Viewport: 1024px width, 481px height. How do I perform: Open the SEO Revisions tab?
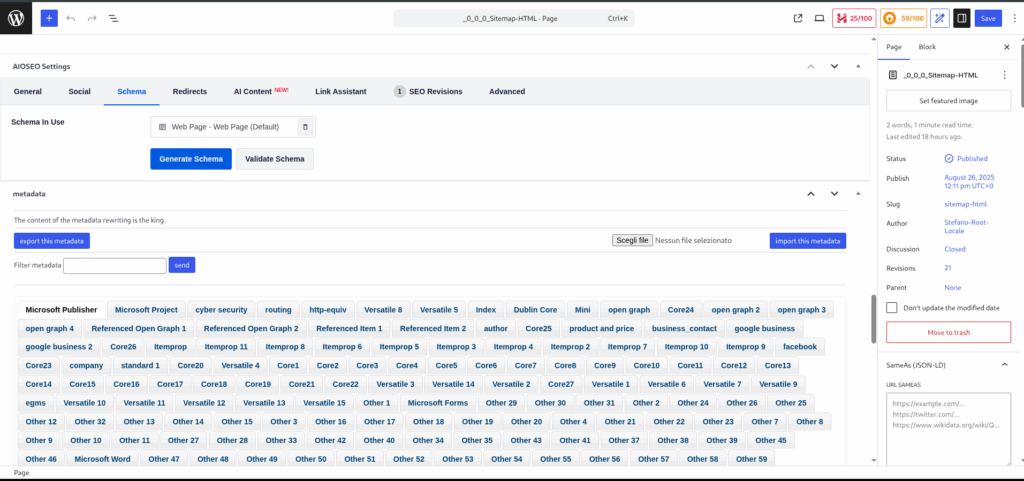pos(428,91)
